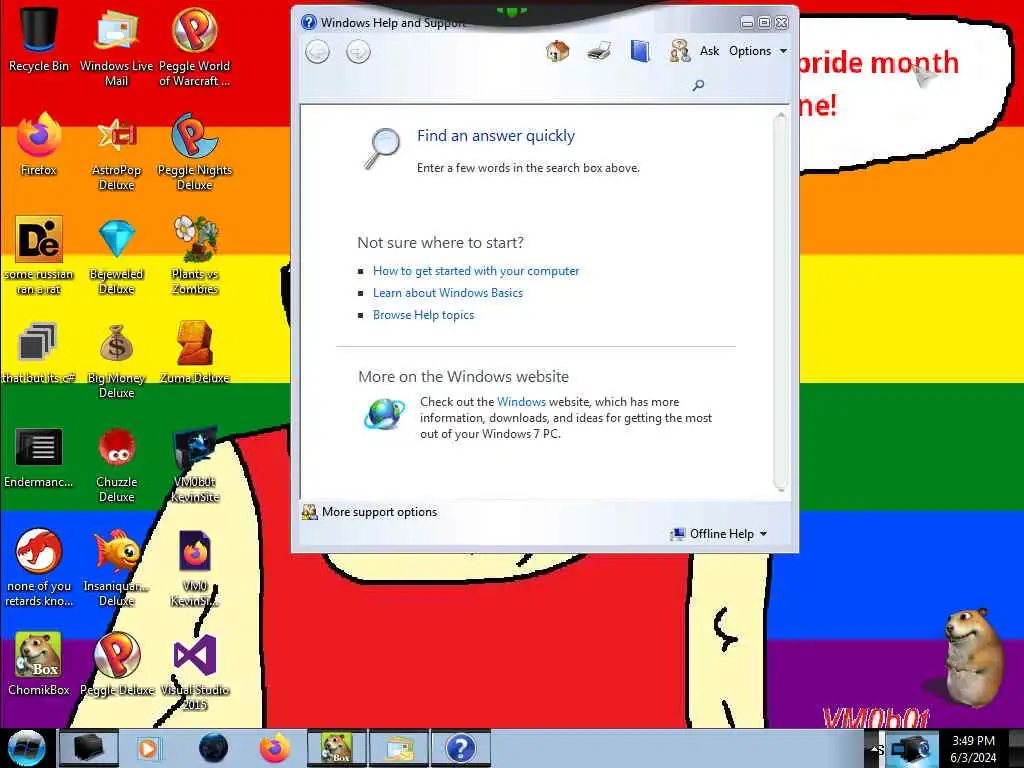Open the Browse Help book icon
This screenshot has width=1024, height=768.
click(x=640, y=51)
